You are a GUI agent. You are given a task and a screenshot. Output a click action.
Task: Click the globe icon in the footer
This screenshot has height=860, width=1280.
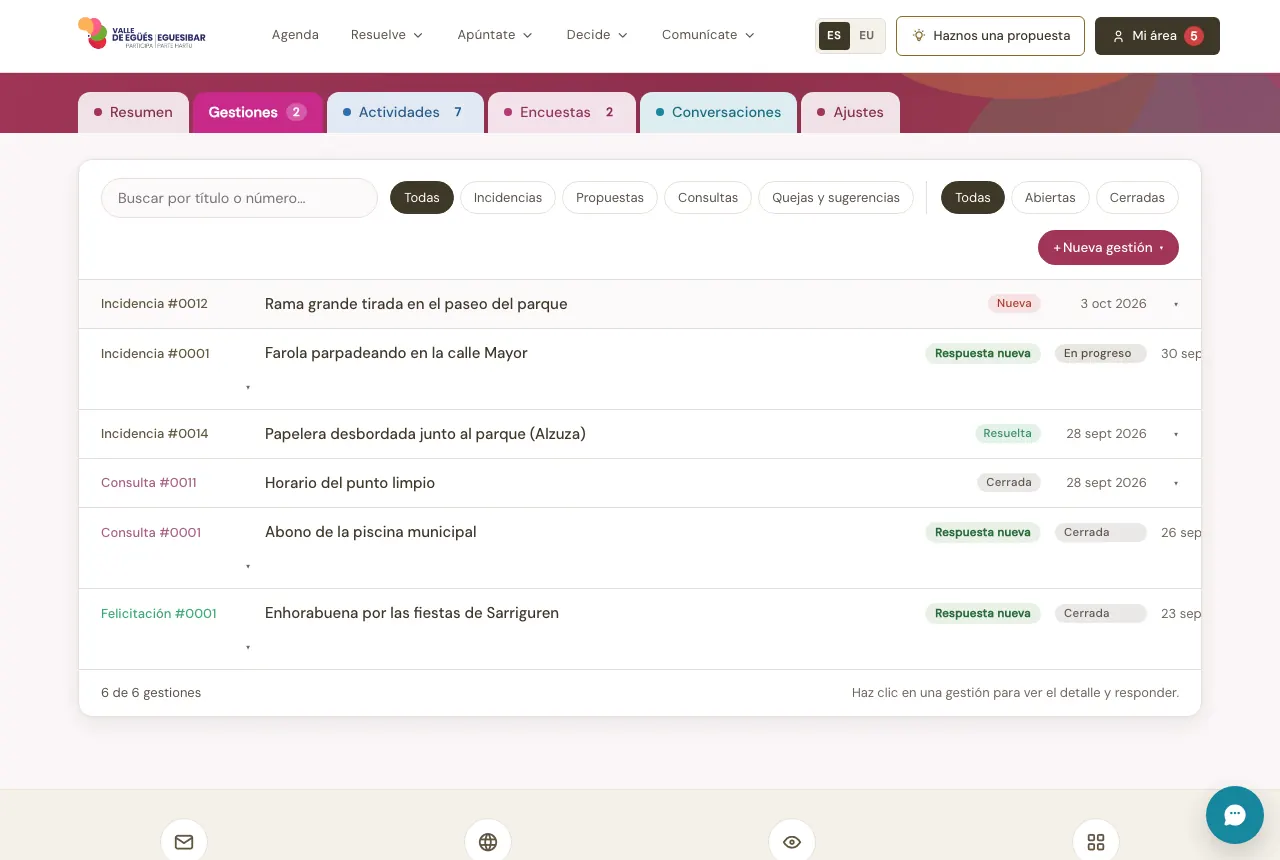488,842
